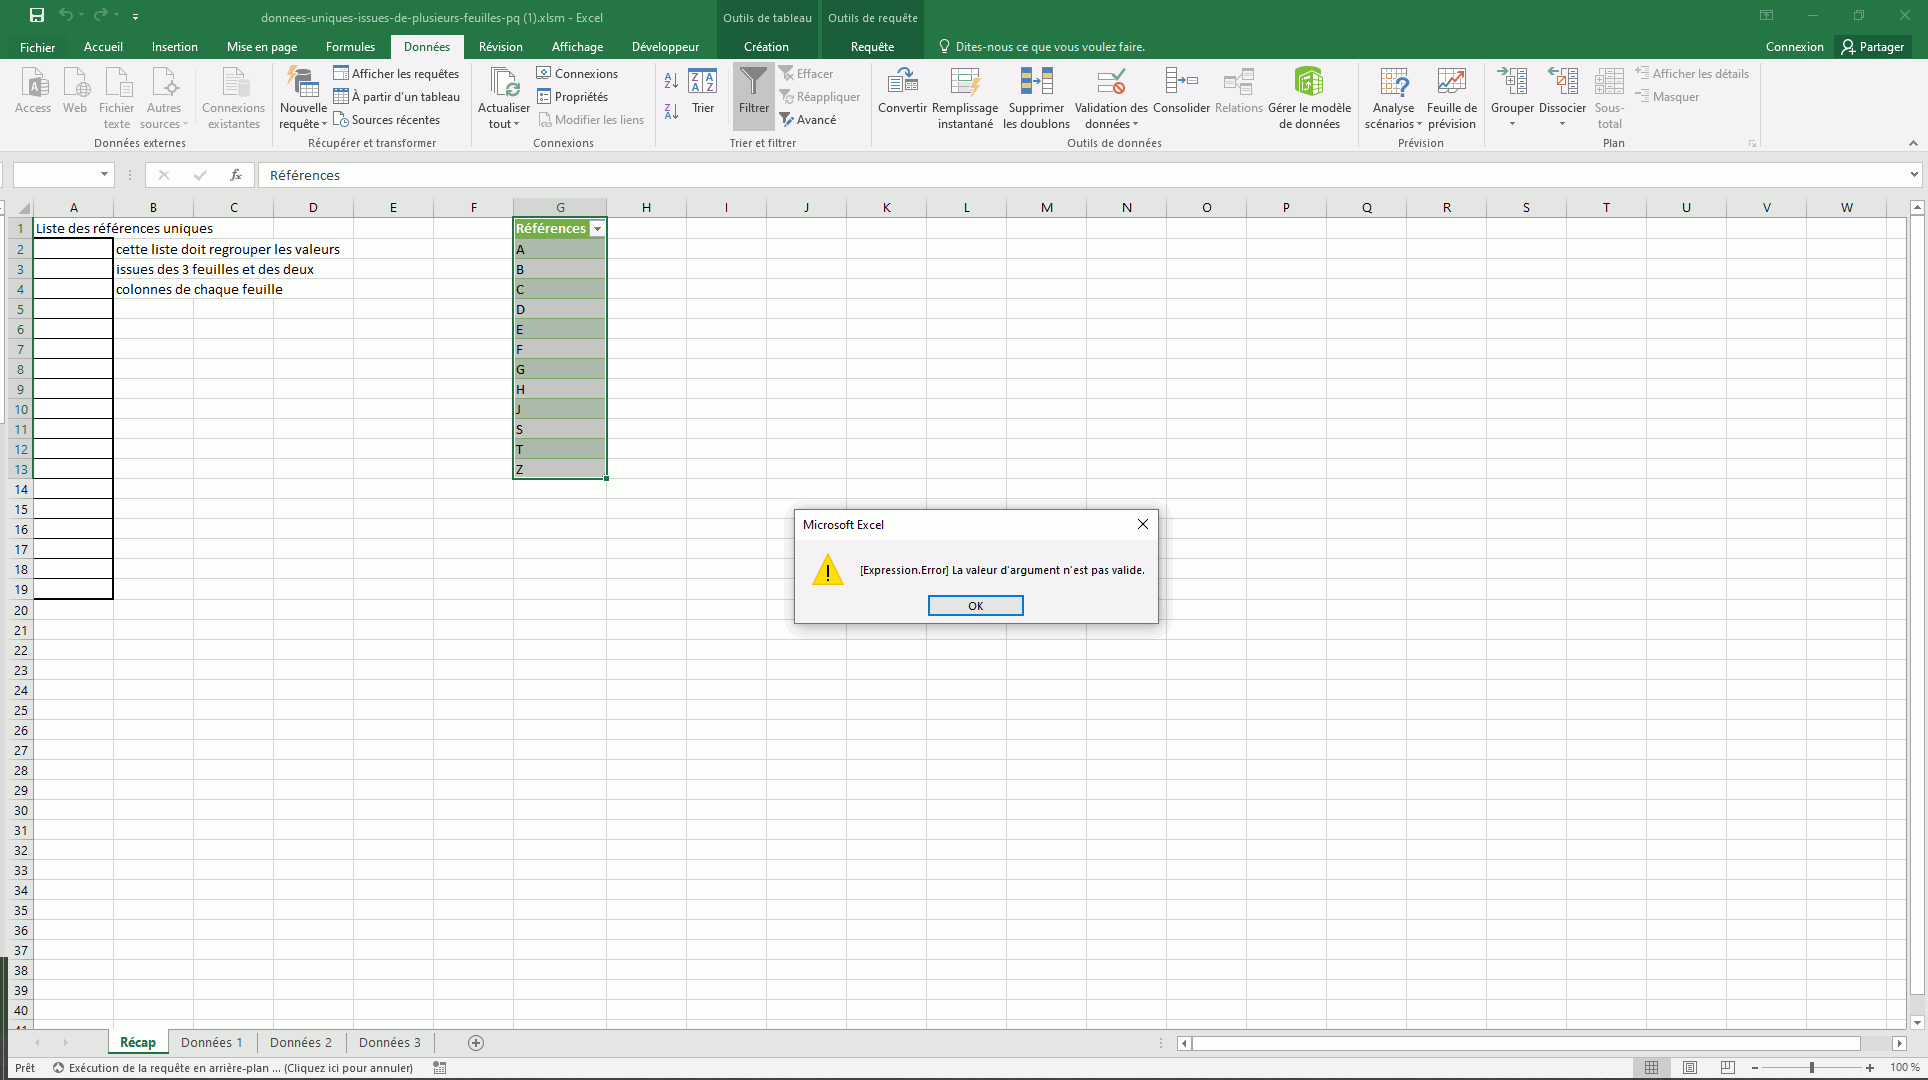Open the Références column filter dropdown
Screen dimensions: 1928x1080
tap(597, 229)
